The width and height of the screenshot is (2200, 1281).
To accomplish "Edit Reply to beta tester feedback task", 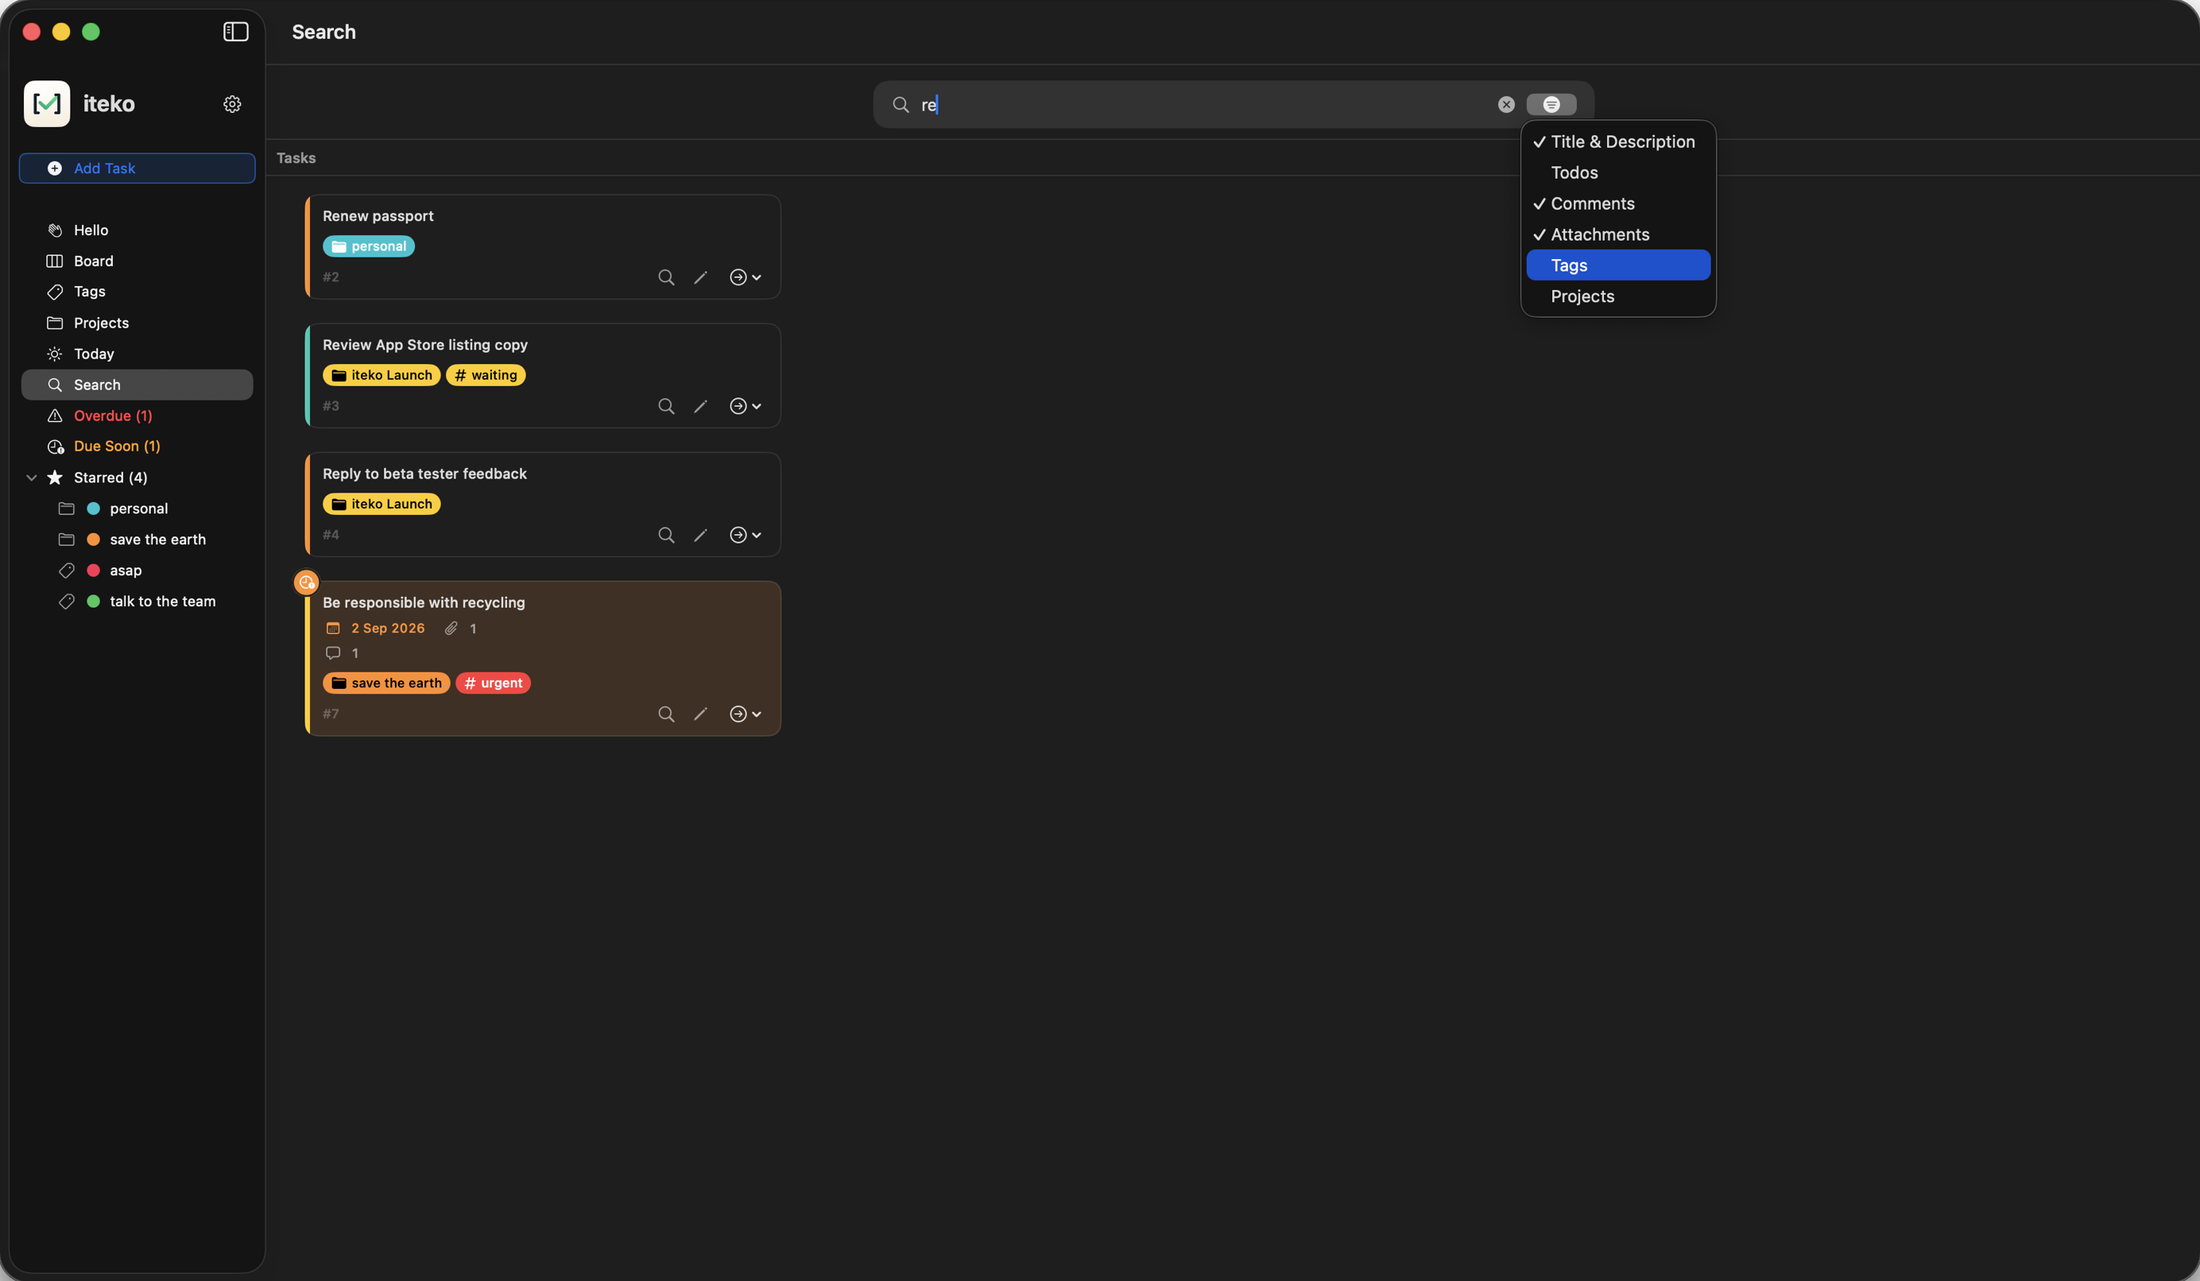I will pos(701,535).
